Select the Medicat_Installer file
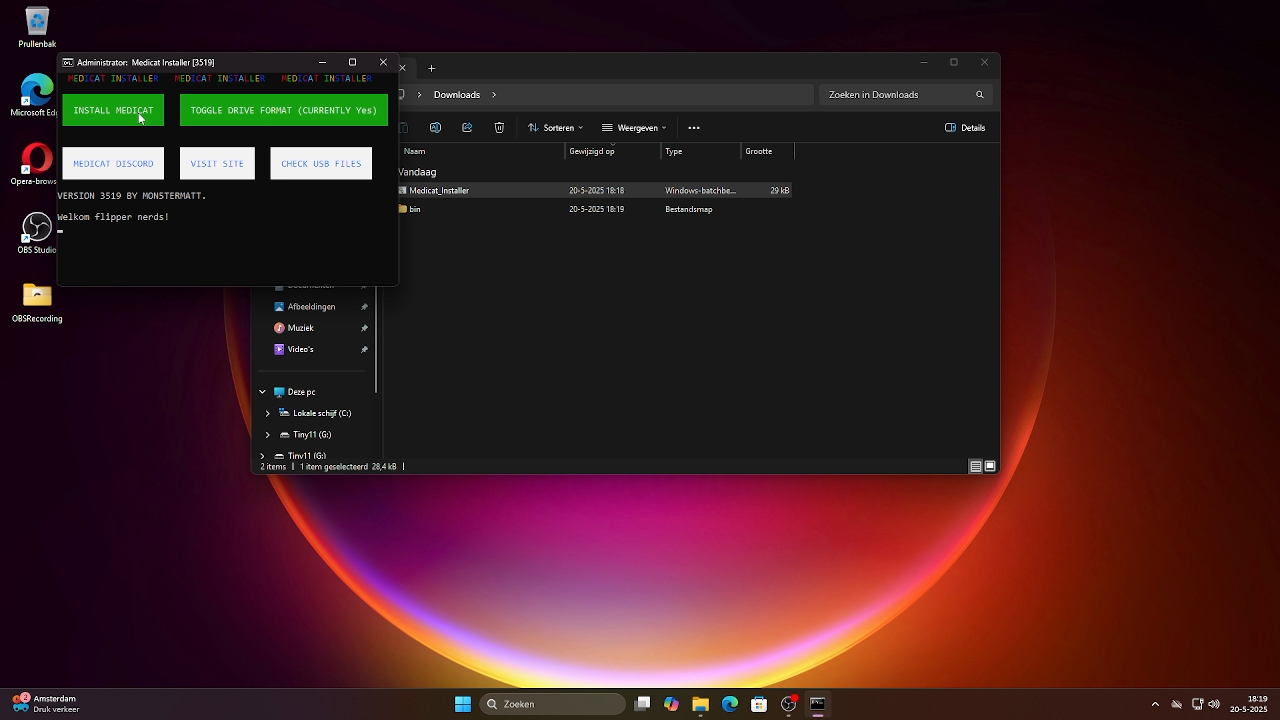 (x=595, y=190)
